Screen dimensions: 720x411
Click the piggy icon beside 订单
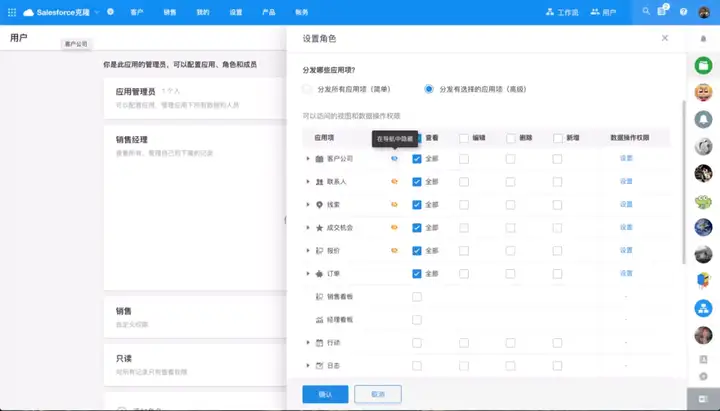(320, 274)
